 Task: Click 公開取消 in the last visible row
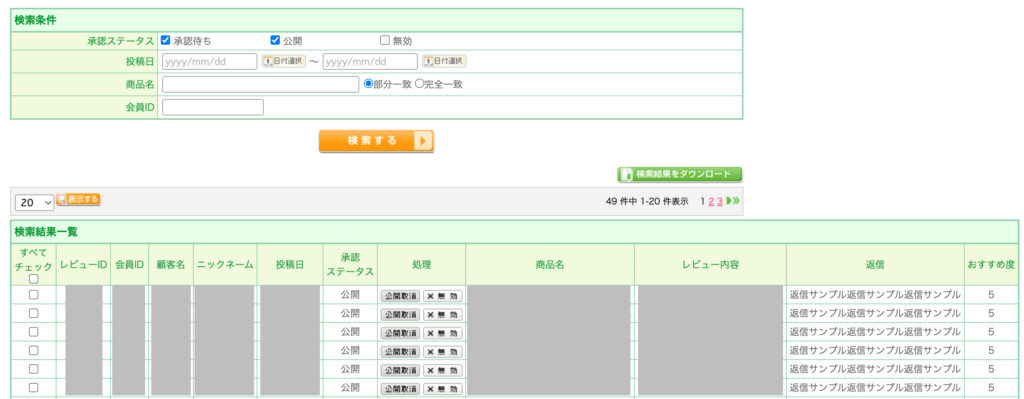point(400,389)
